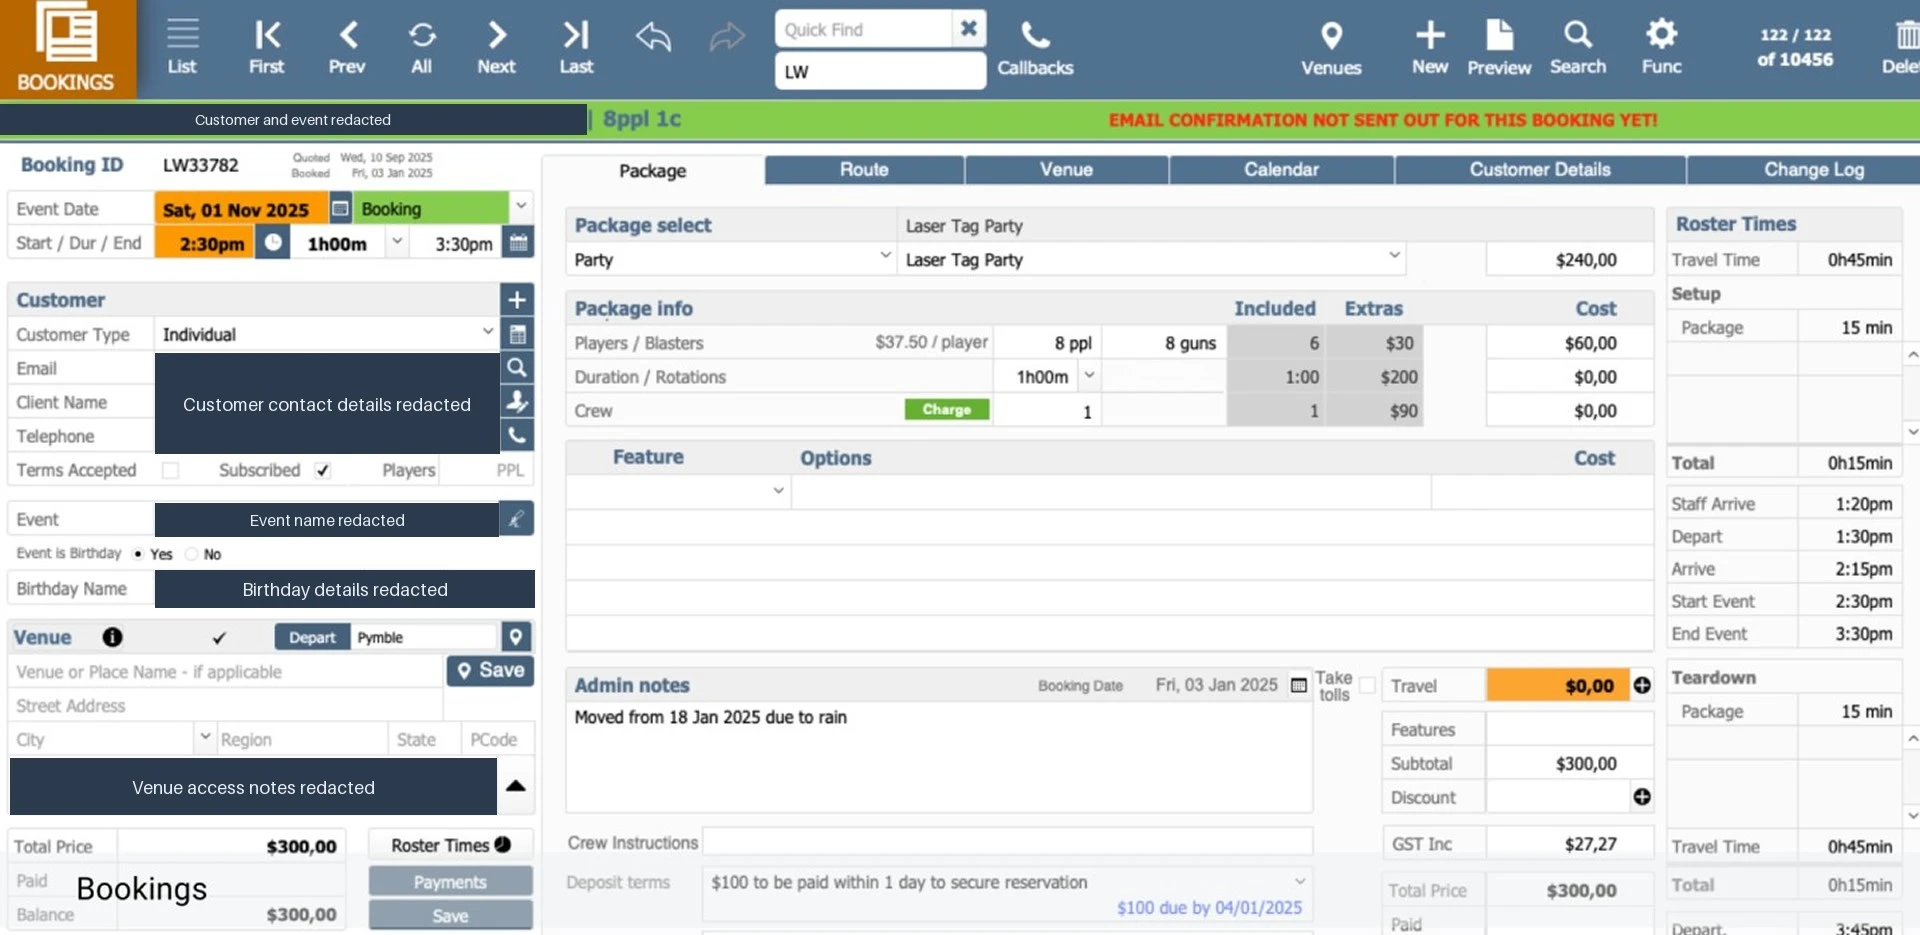This screenshot has width=1920, height=935.
Task: Open Callbacks phone icon
Action: [1035, 48]
